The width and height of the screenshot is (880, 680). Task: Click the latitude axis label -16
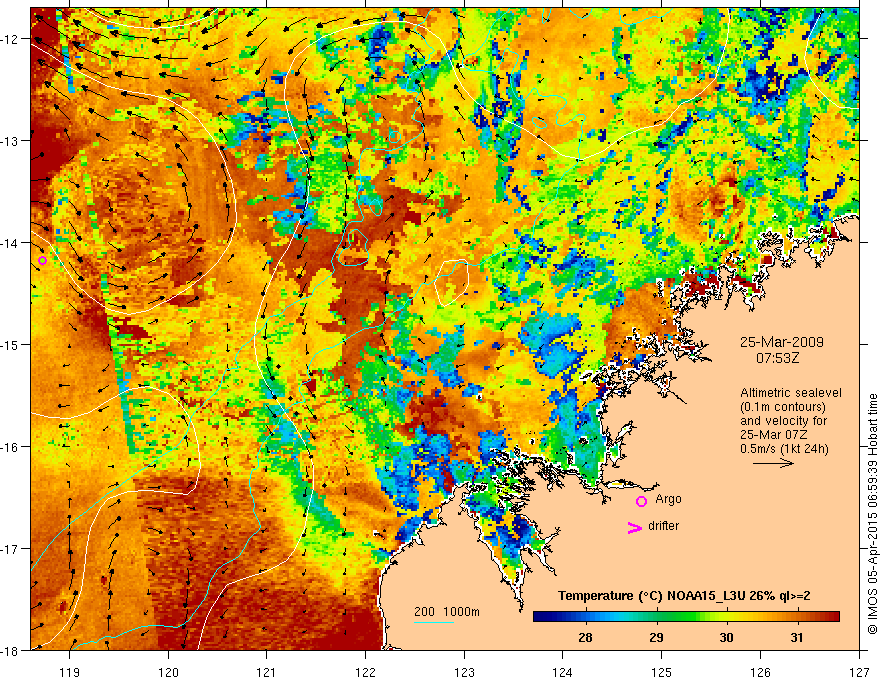point(11,447)
